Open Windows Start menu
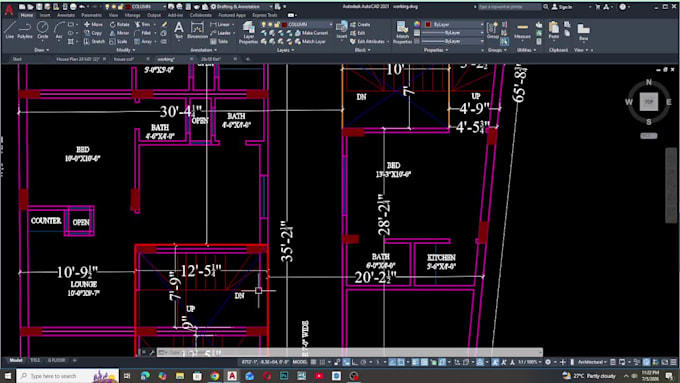This screenshot has height=383, width=680. point(7,376)
